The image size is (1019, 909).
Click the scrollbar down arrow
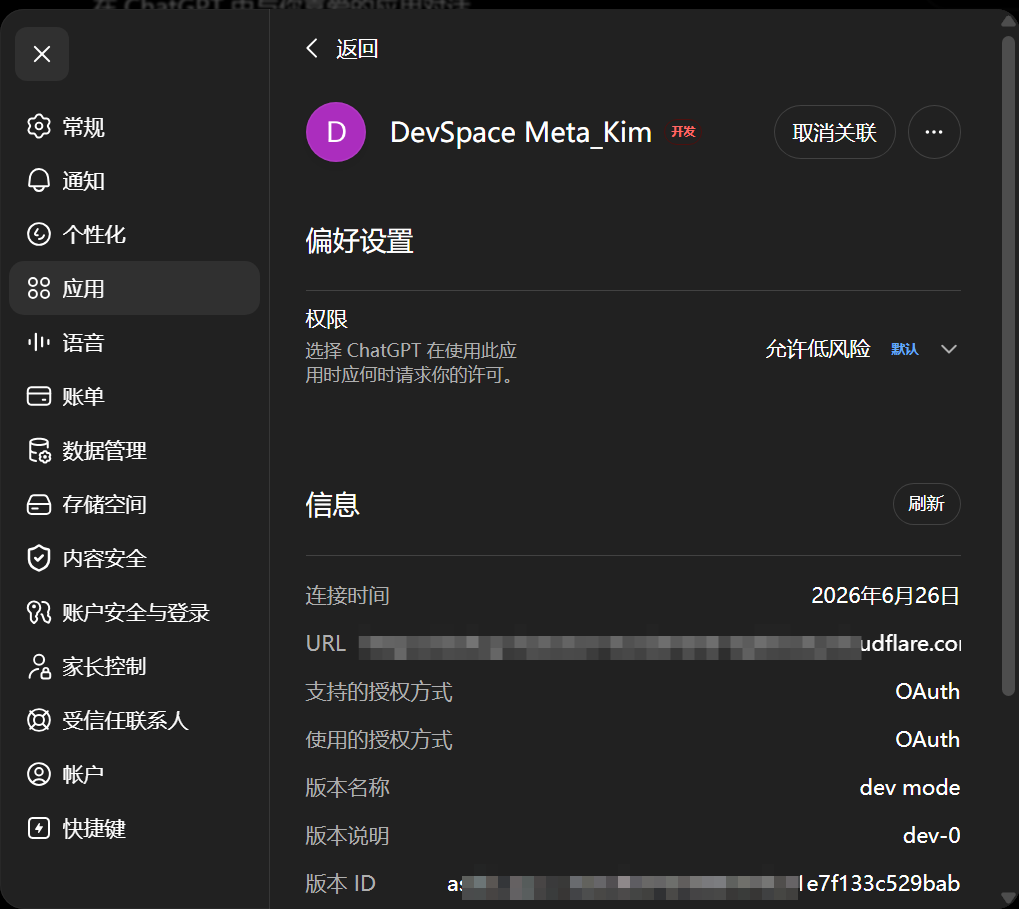1008,897
